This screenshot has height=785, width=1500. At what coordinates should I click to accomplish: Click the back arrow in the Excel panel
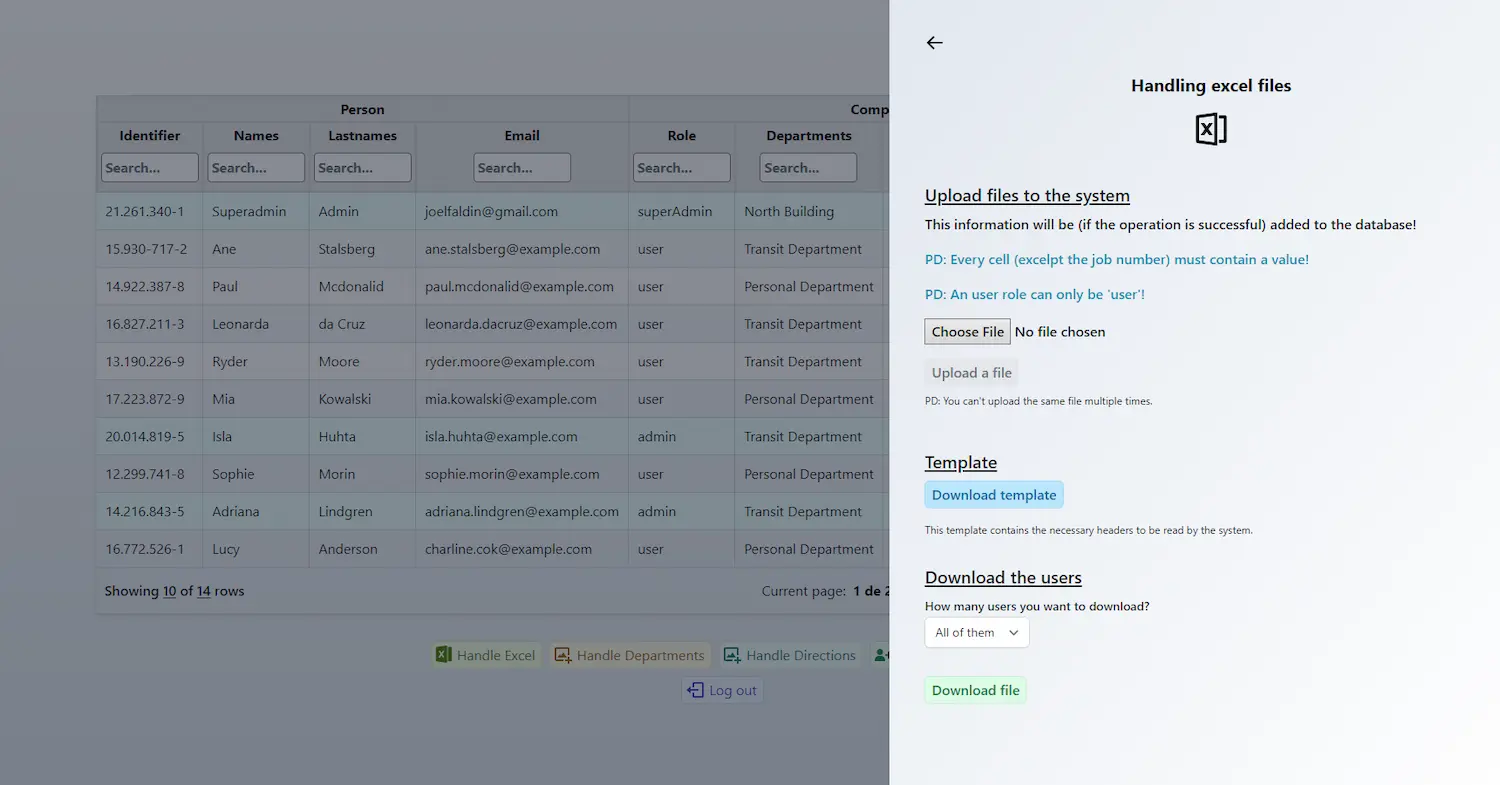[x=934, y=43]
